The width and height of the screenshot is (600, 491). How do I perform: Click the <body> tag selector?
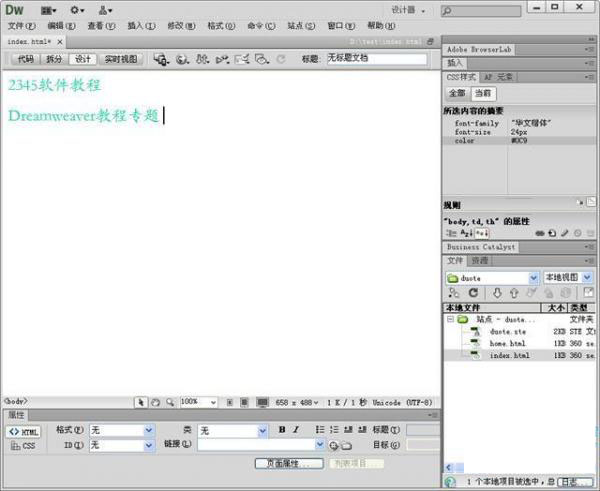coord(16,401)
